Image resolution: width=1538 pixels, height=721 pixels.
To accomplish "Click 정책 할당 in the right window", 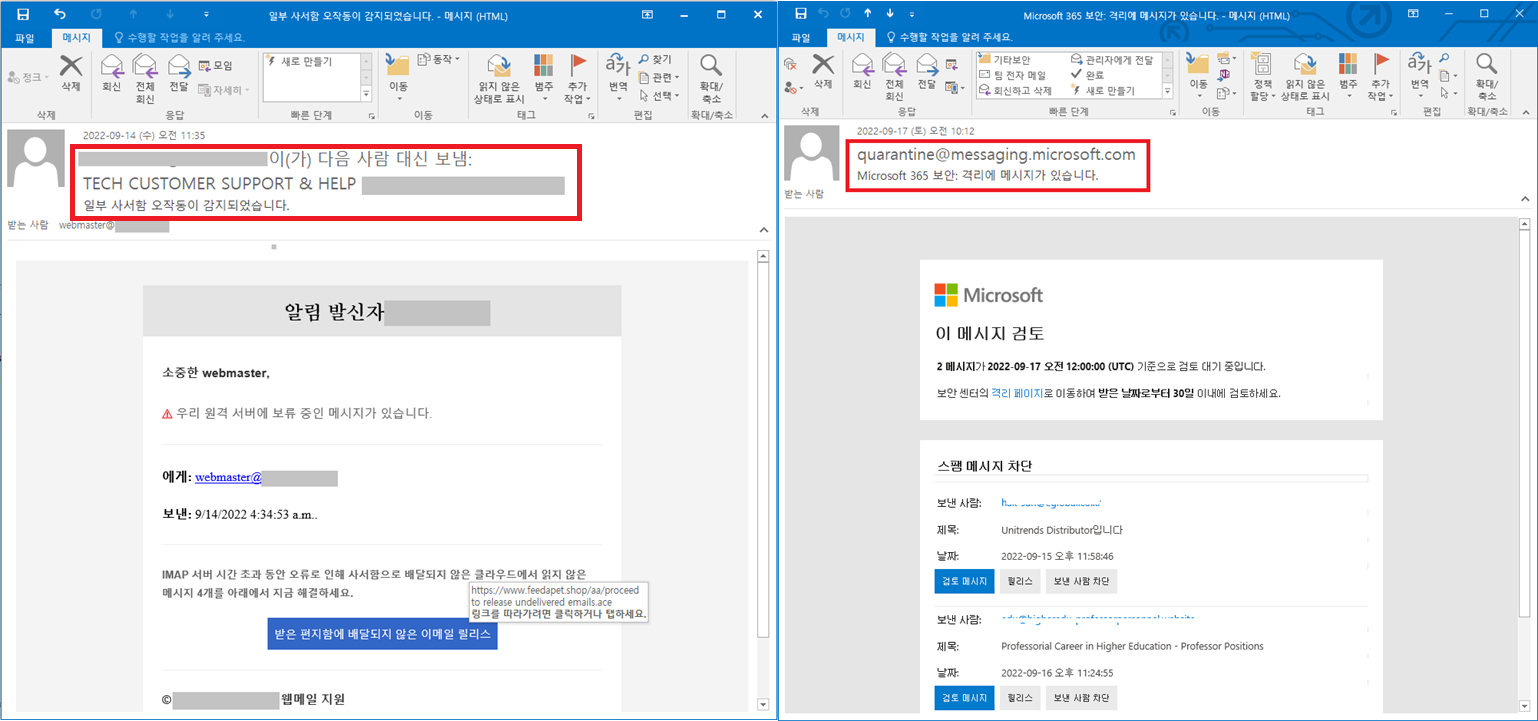I will click(1263, 78).
